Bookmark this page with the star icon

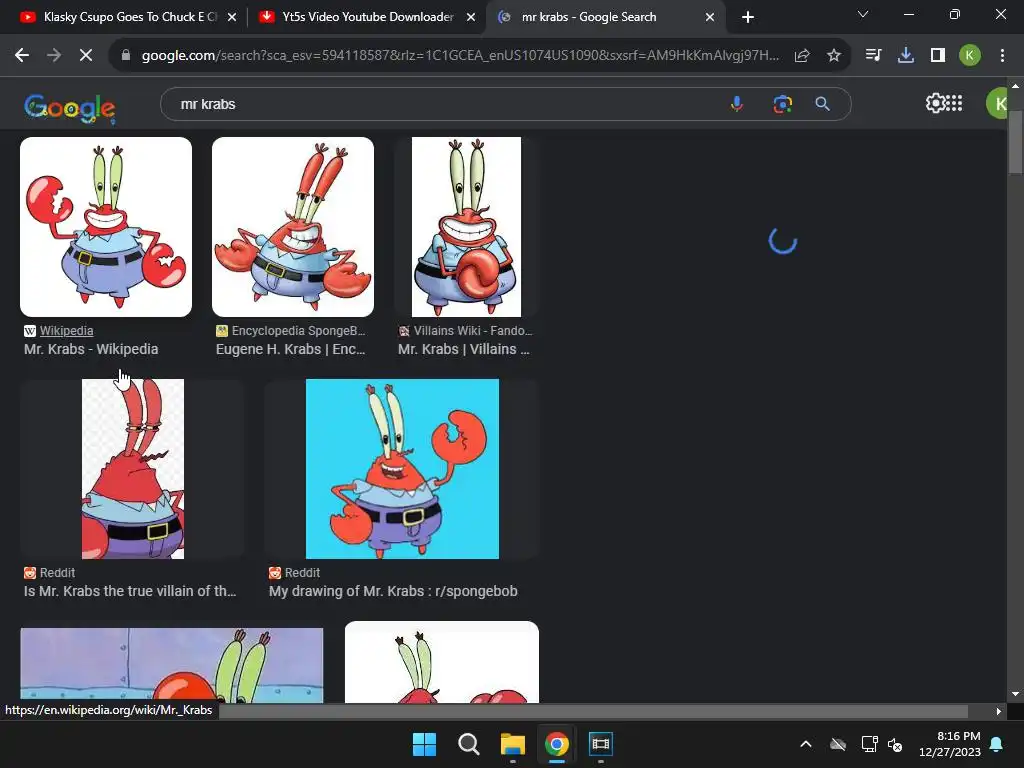pos(833,56)
